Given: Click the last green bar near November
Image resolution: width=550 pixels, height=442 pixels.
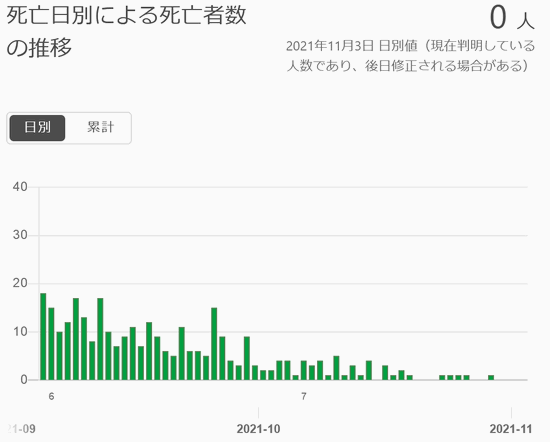Looking at the screenshot, I should [x=491, y=377].
